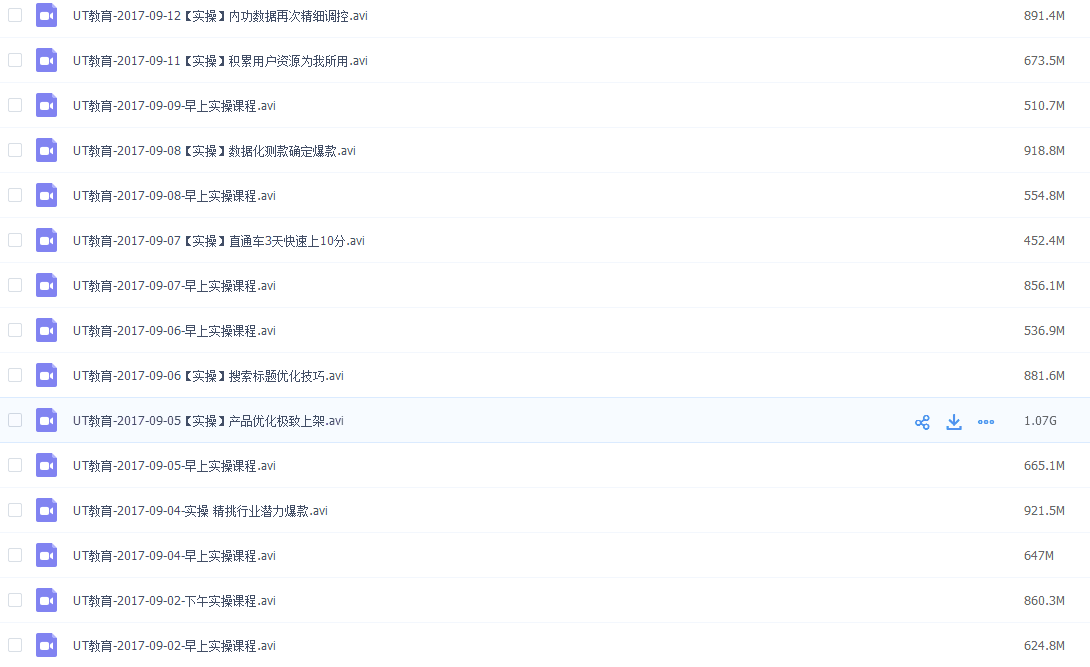Check the box for 2017-09-09-早上实操课程.avi

tap(15, 105)
